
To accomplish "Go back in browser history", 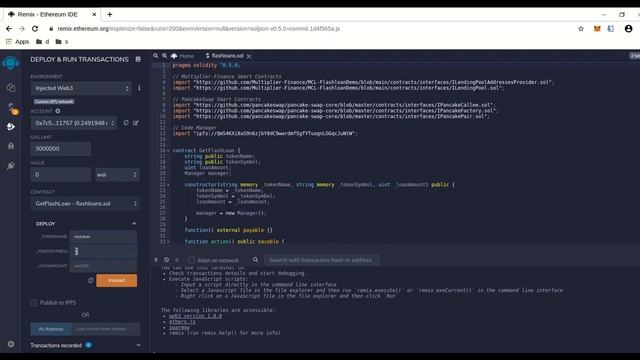I will pyautogui.click(x=9, y=29).
